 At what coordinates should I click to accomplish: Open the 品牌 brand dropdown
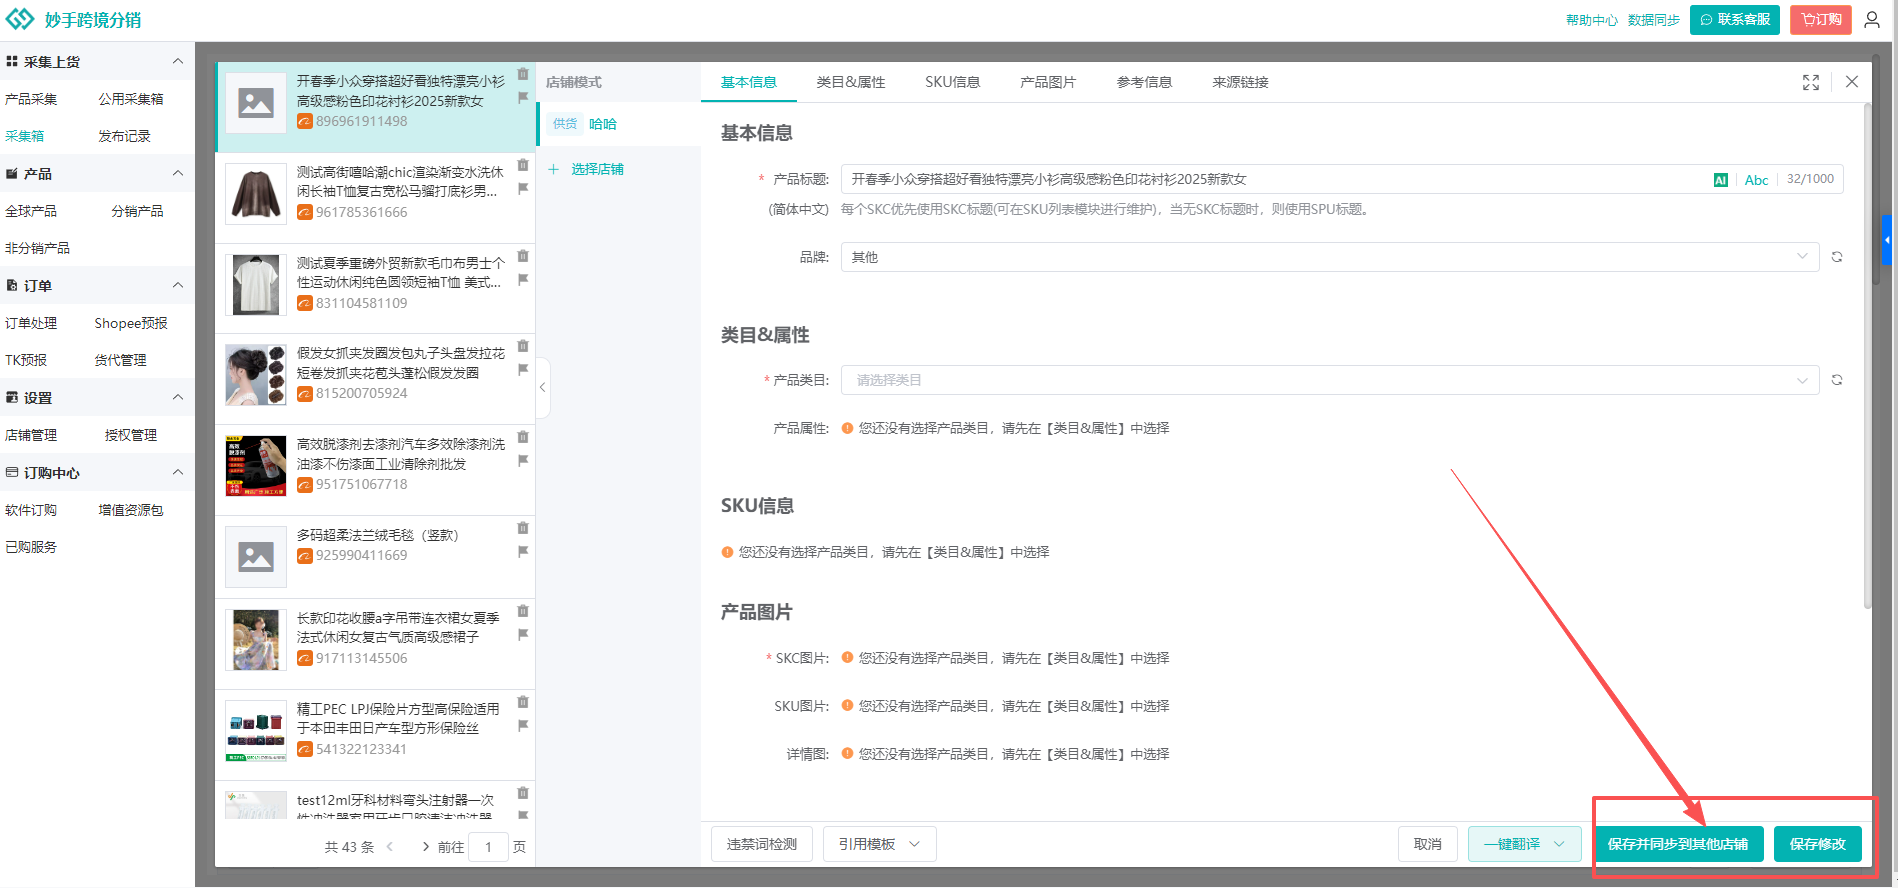click(1329, 257)
